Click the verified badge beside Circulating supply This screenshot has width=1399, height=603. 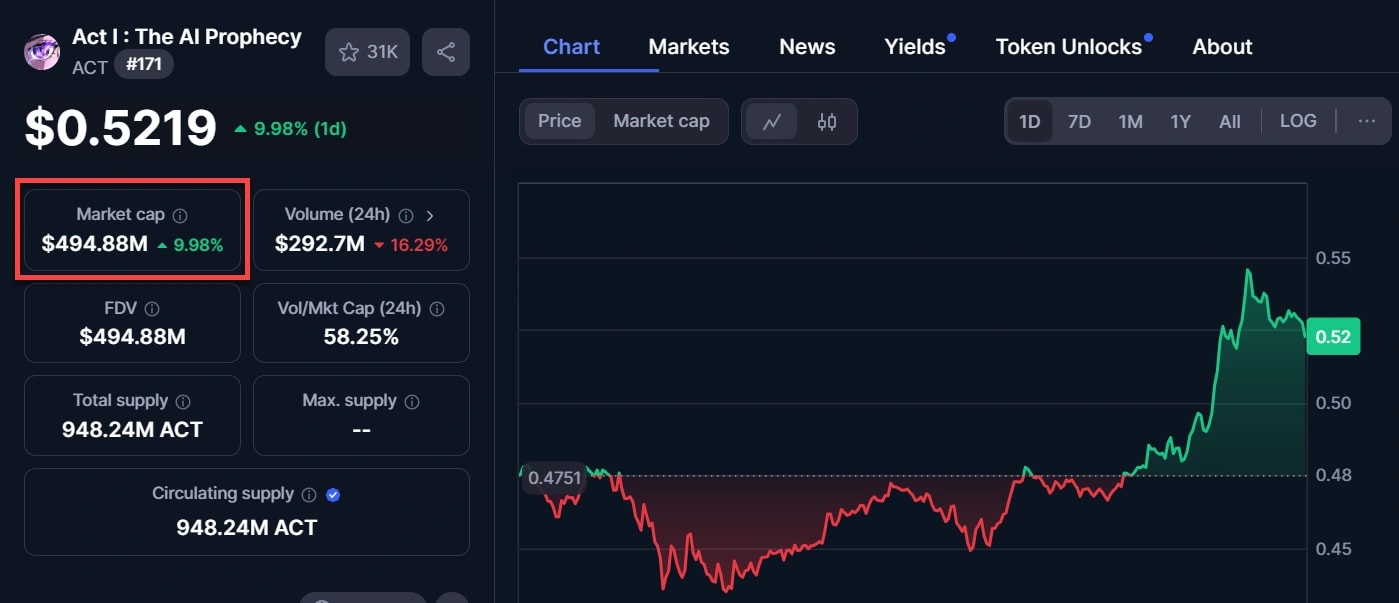[333, 494]
